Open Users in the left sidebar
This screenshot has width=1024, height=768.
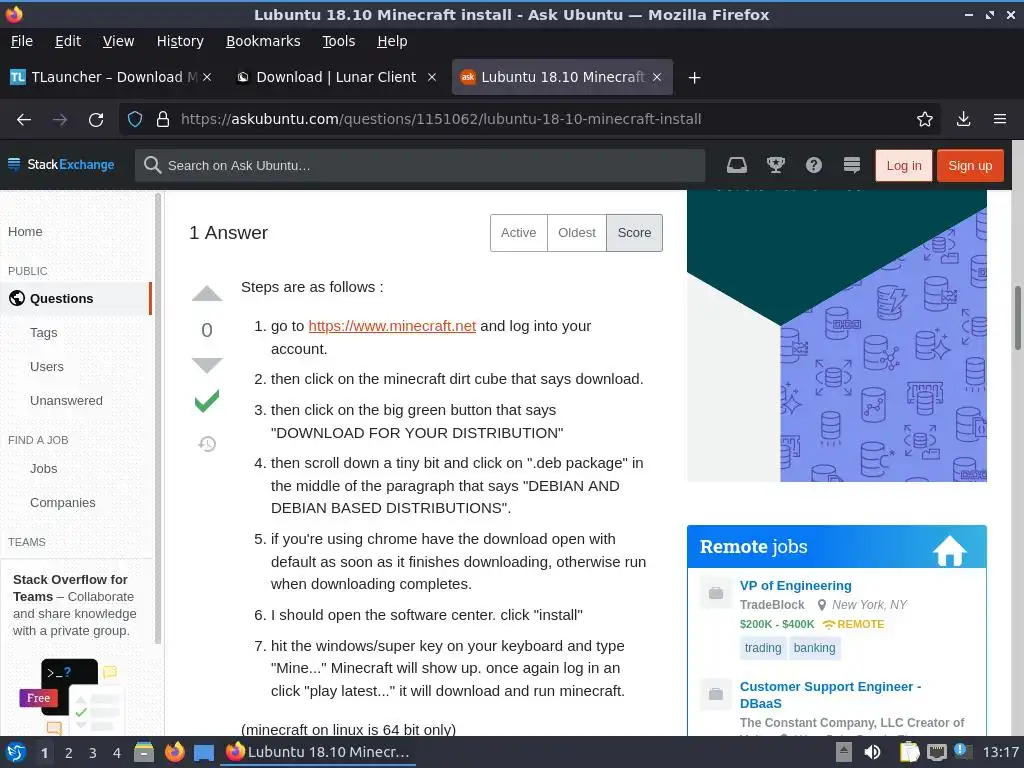coord(47,367)
